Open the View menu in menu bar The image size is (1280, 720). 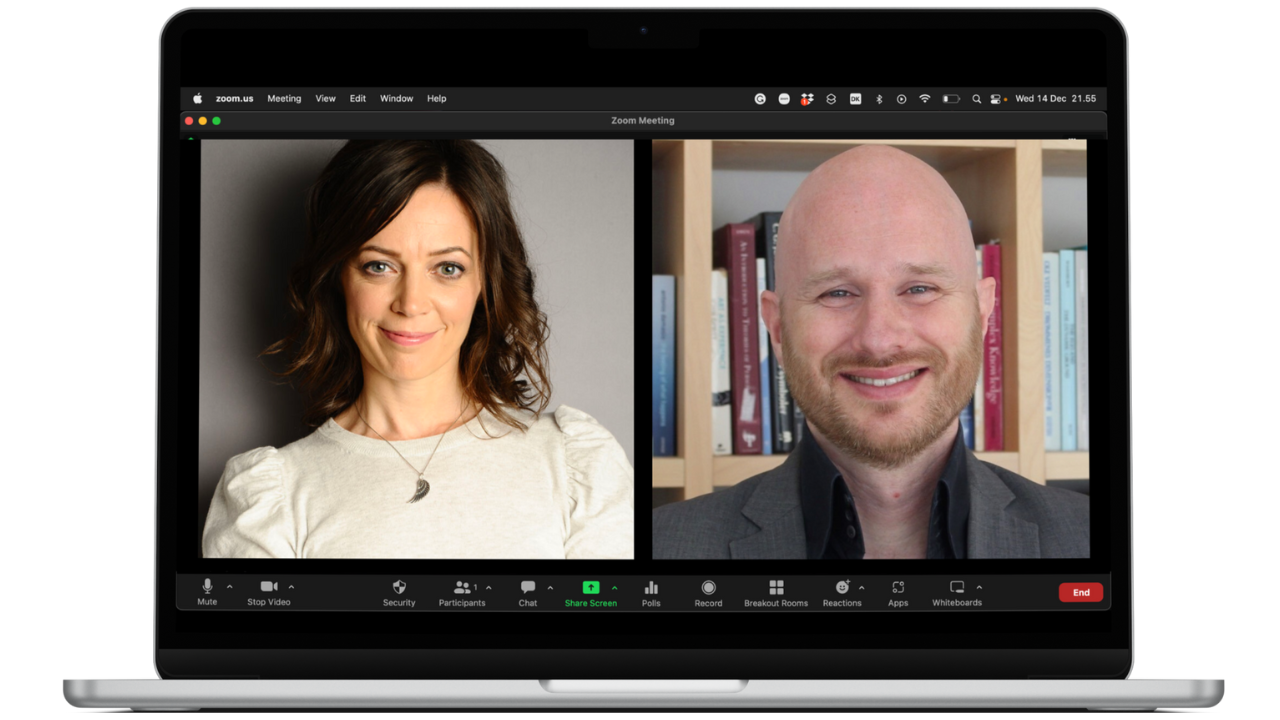pyautogui.click(x=325, y=99)
